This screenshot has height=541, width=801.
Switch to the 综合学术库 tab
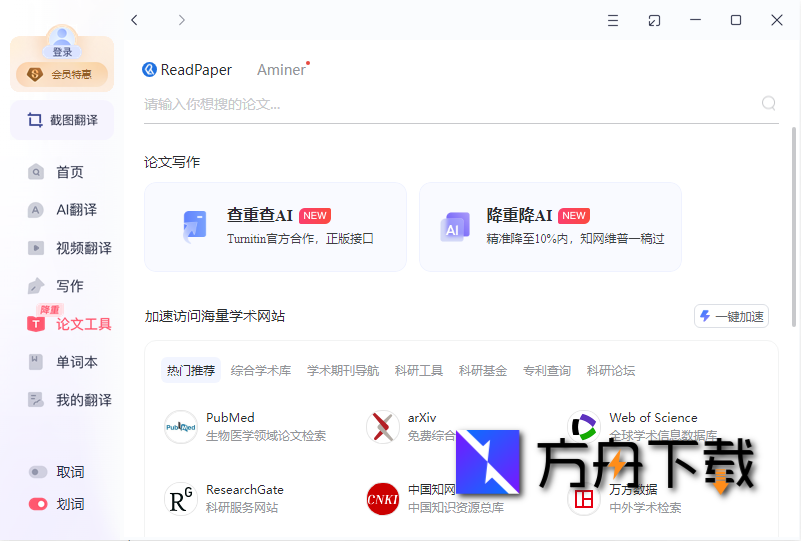pos(261,370)
